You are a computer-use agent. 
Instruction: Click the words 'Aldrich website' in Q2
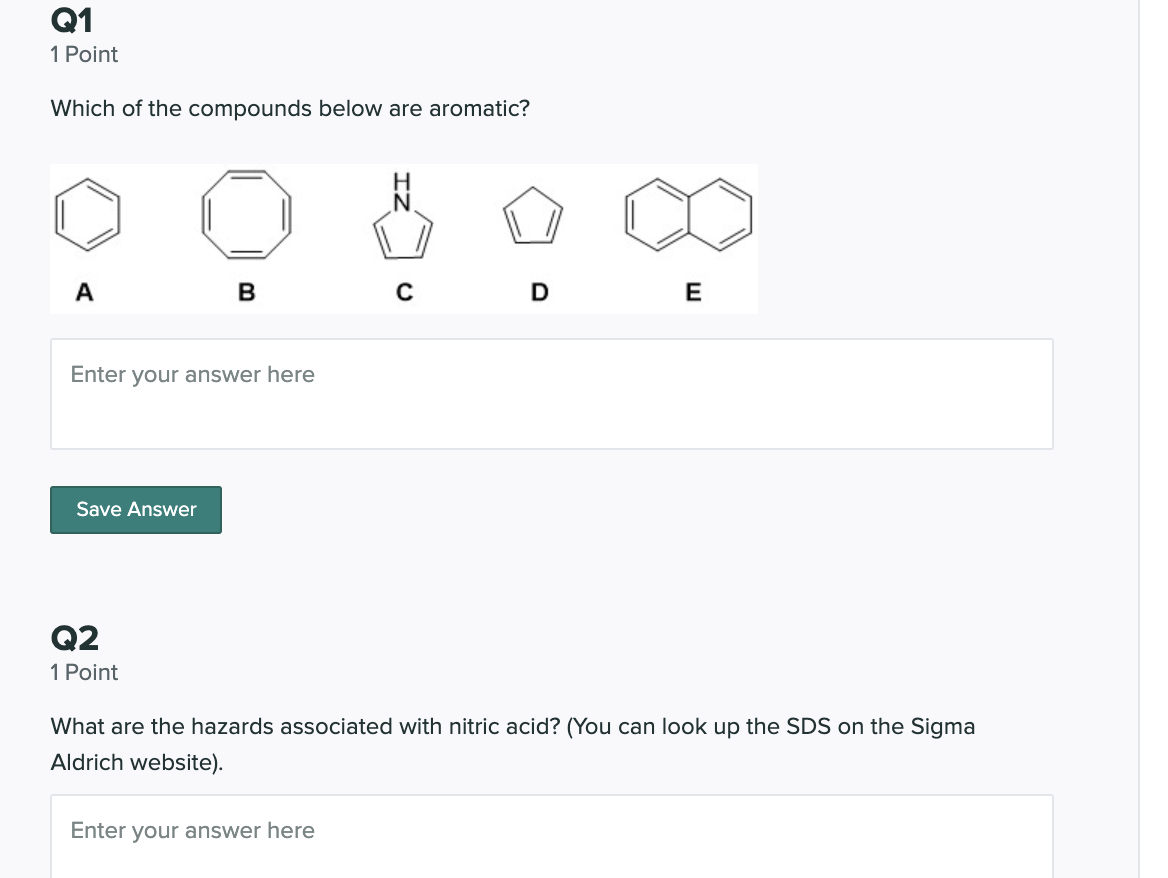(x=134, y=763)
